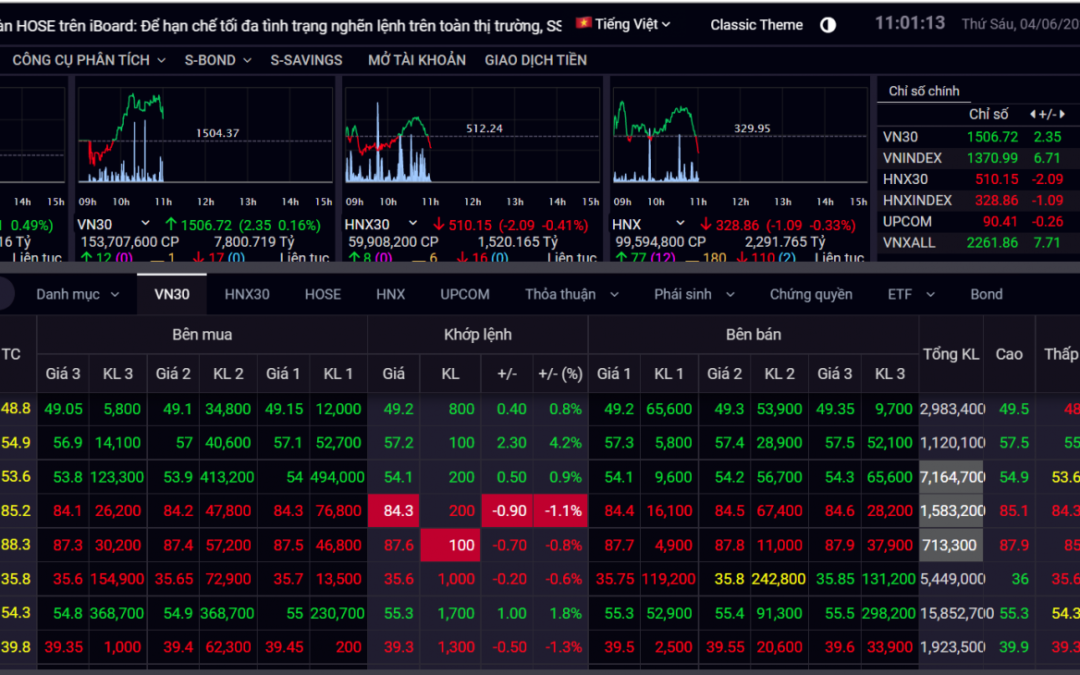Open the S-BOND menu

[x=217, y=60]
